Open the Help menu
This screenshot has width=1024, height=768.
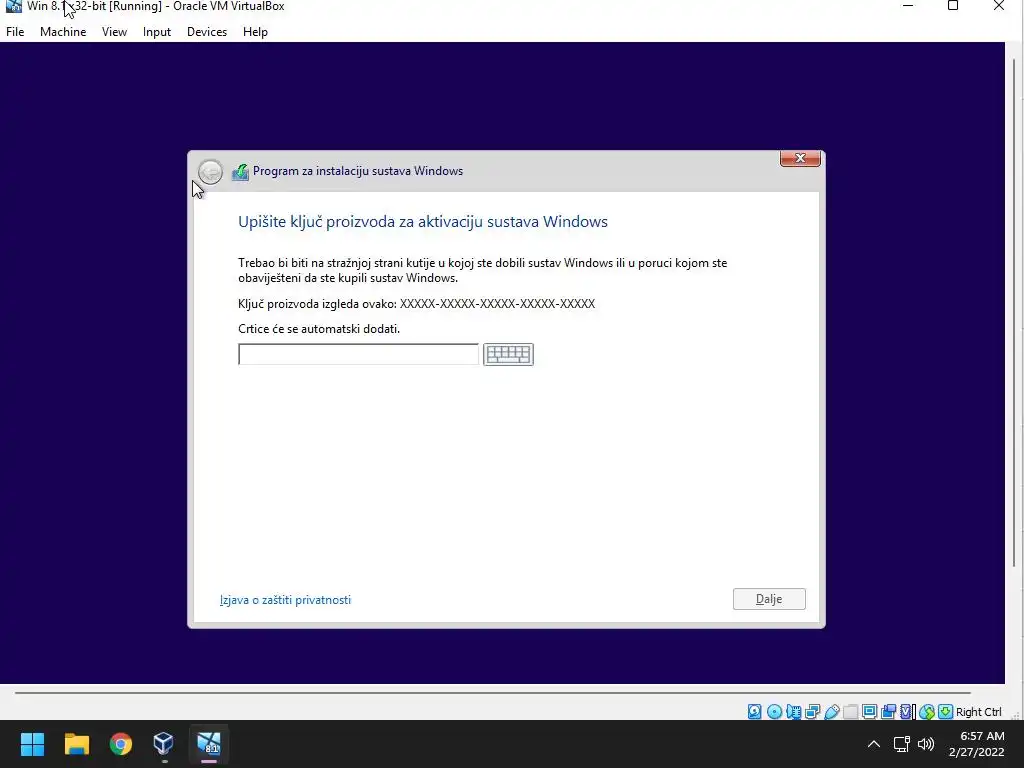coord(255,31)
